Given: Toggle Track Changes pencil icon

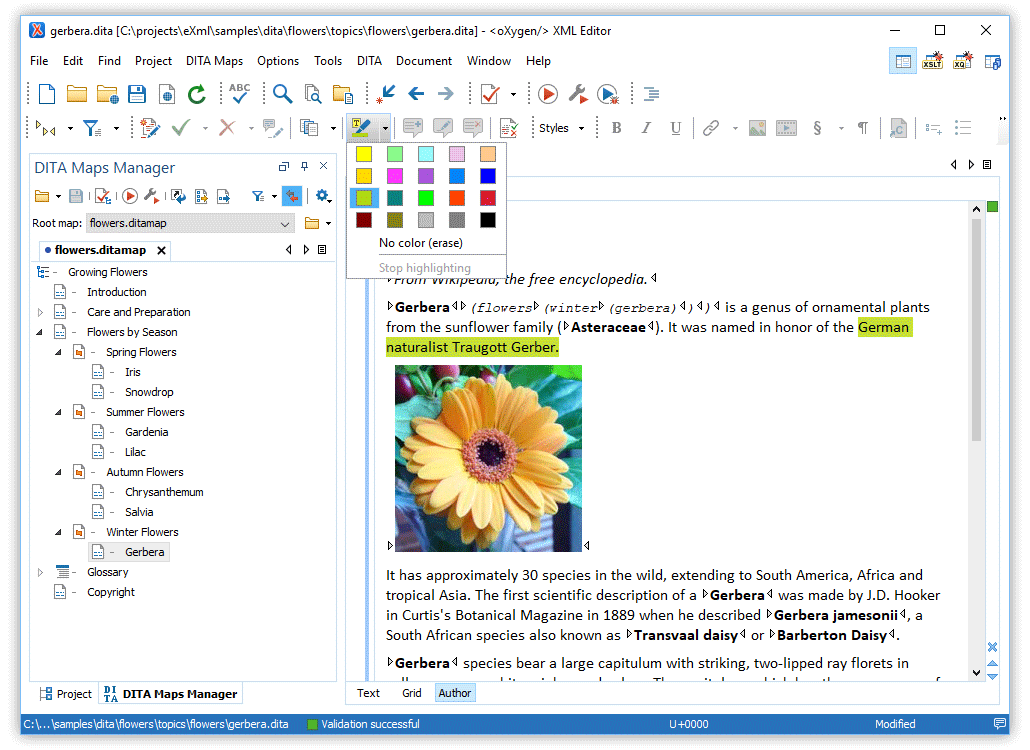Looking at the screenshot, I should click(150, 128).
